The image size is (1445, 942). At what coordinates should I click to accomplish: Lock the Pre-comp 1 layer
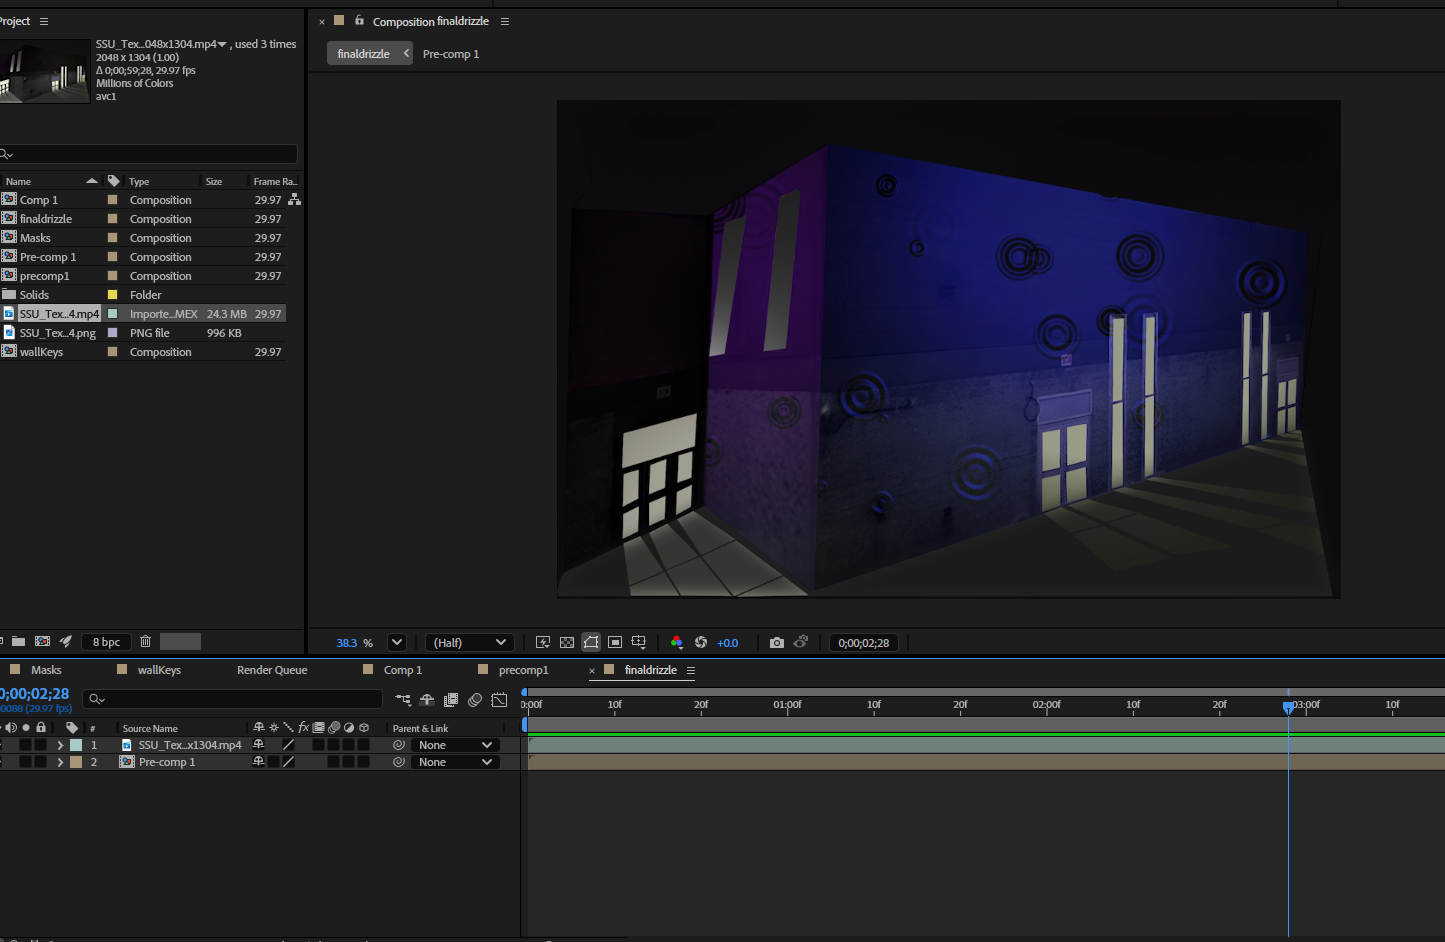pos(41,761)
